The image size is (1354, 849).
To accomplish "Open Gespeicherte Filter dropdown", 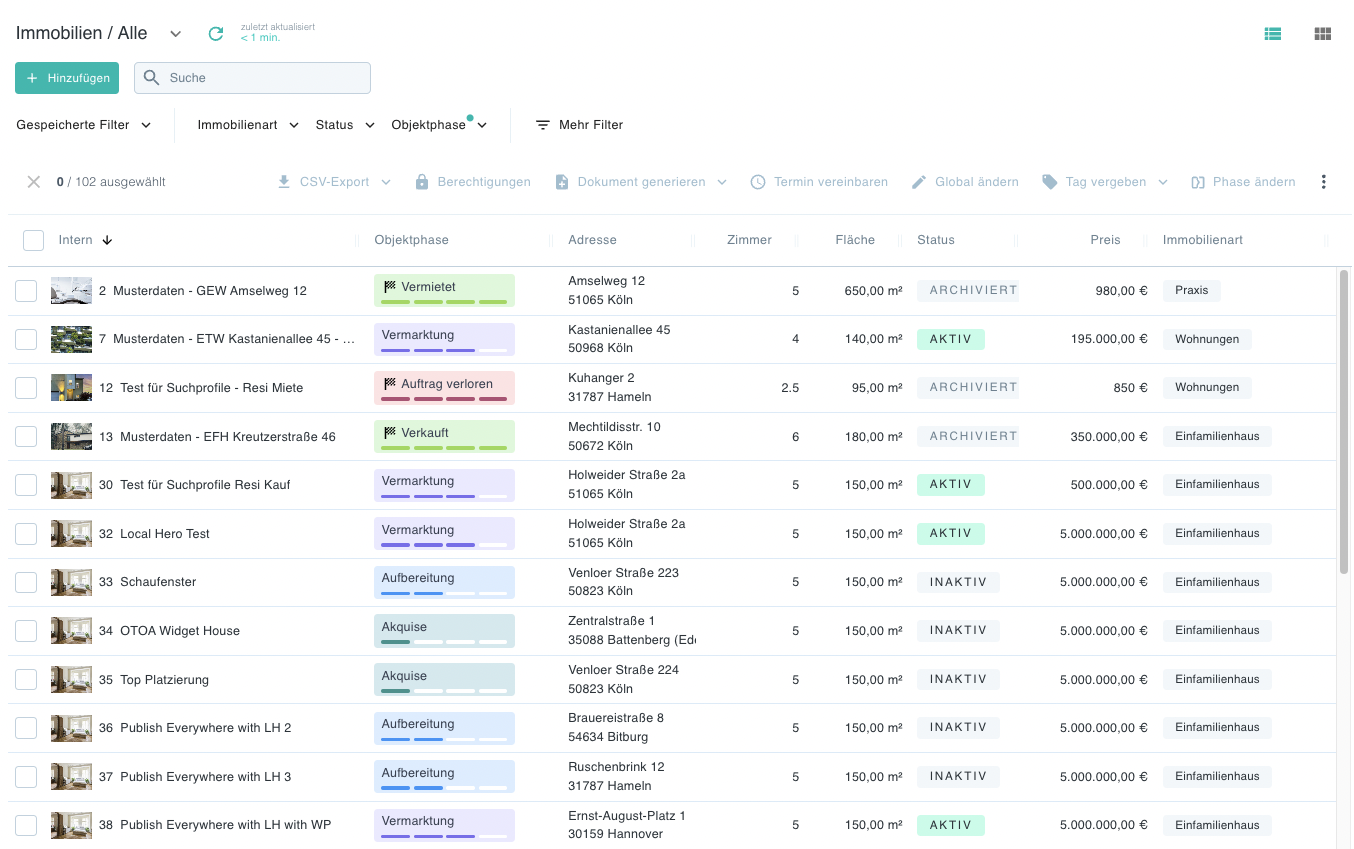I will point(84,125).
